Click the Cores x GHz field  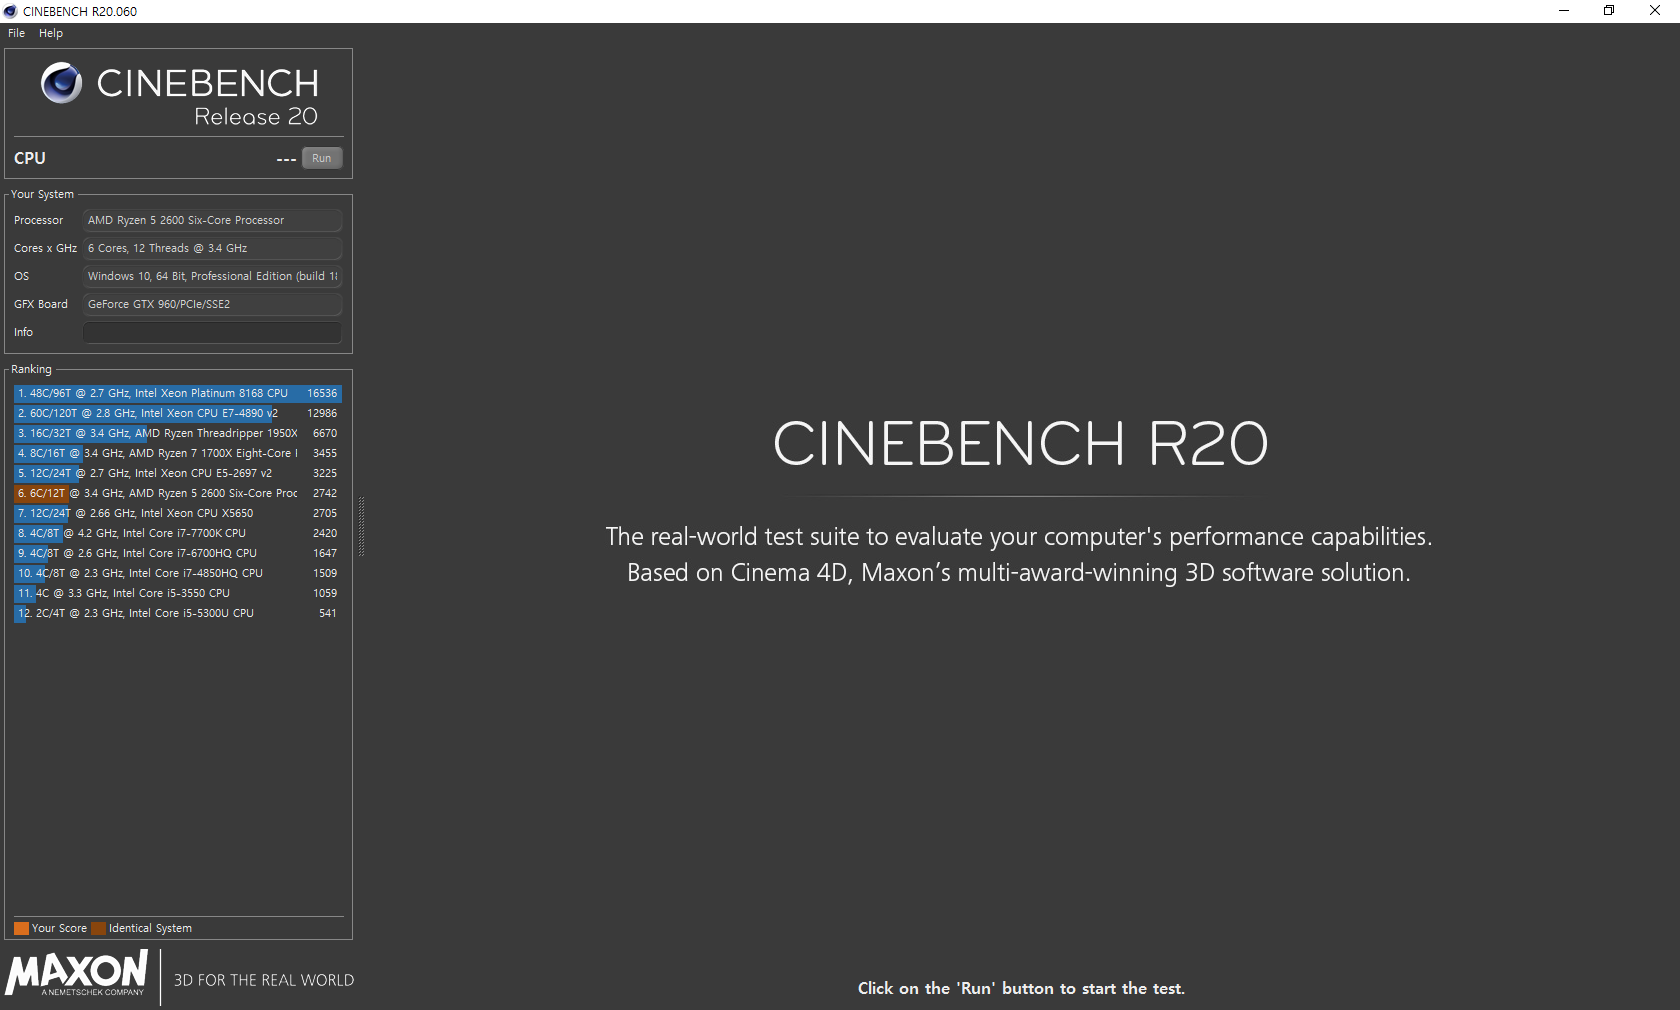[x=212, y=248]
